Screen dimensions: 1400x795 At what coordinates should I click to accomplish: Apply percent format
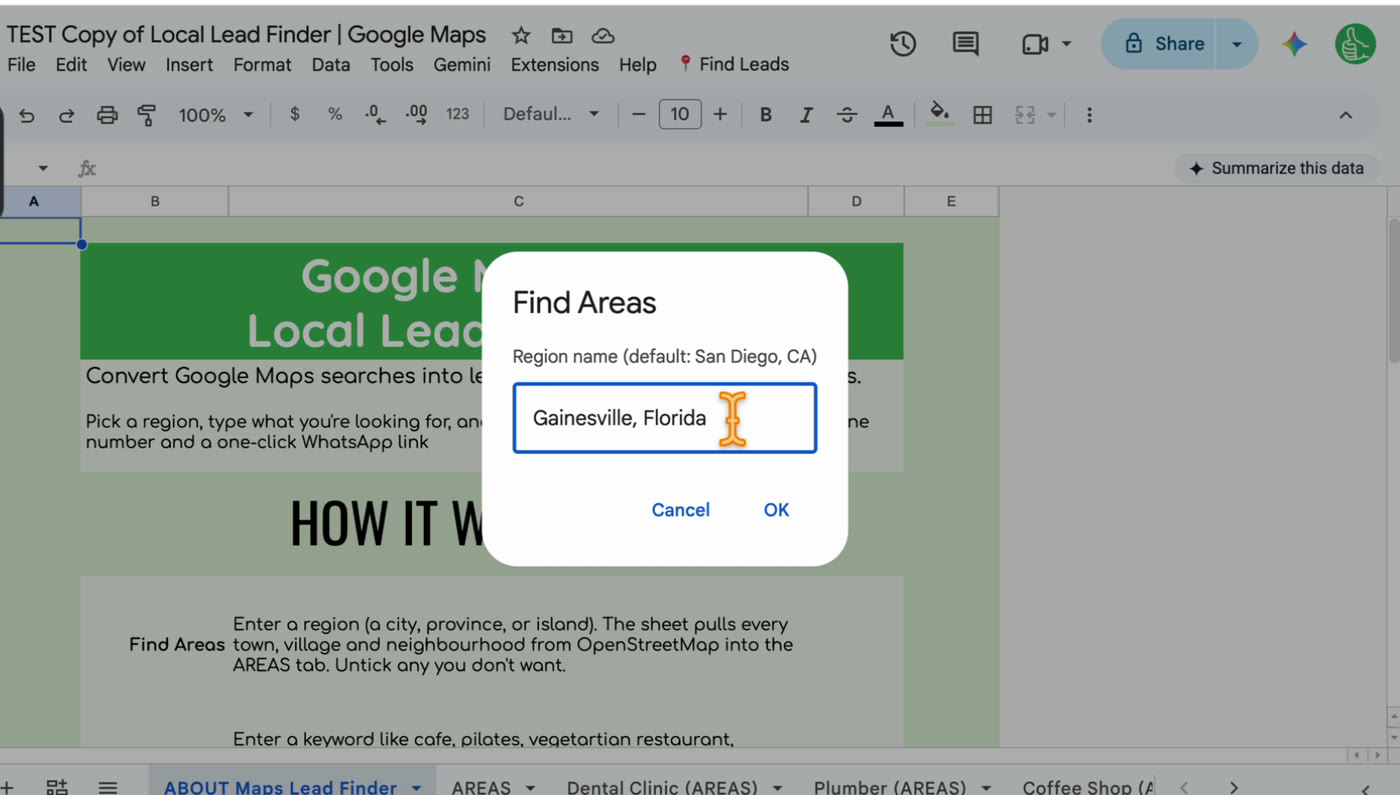[x=335, y=114]
